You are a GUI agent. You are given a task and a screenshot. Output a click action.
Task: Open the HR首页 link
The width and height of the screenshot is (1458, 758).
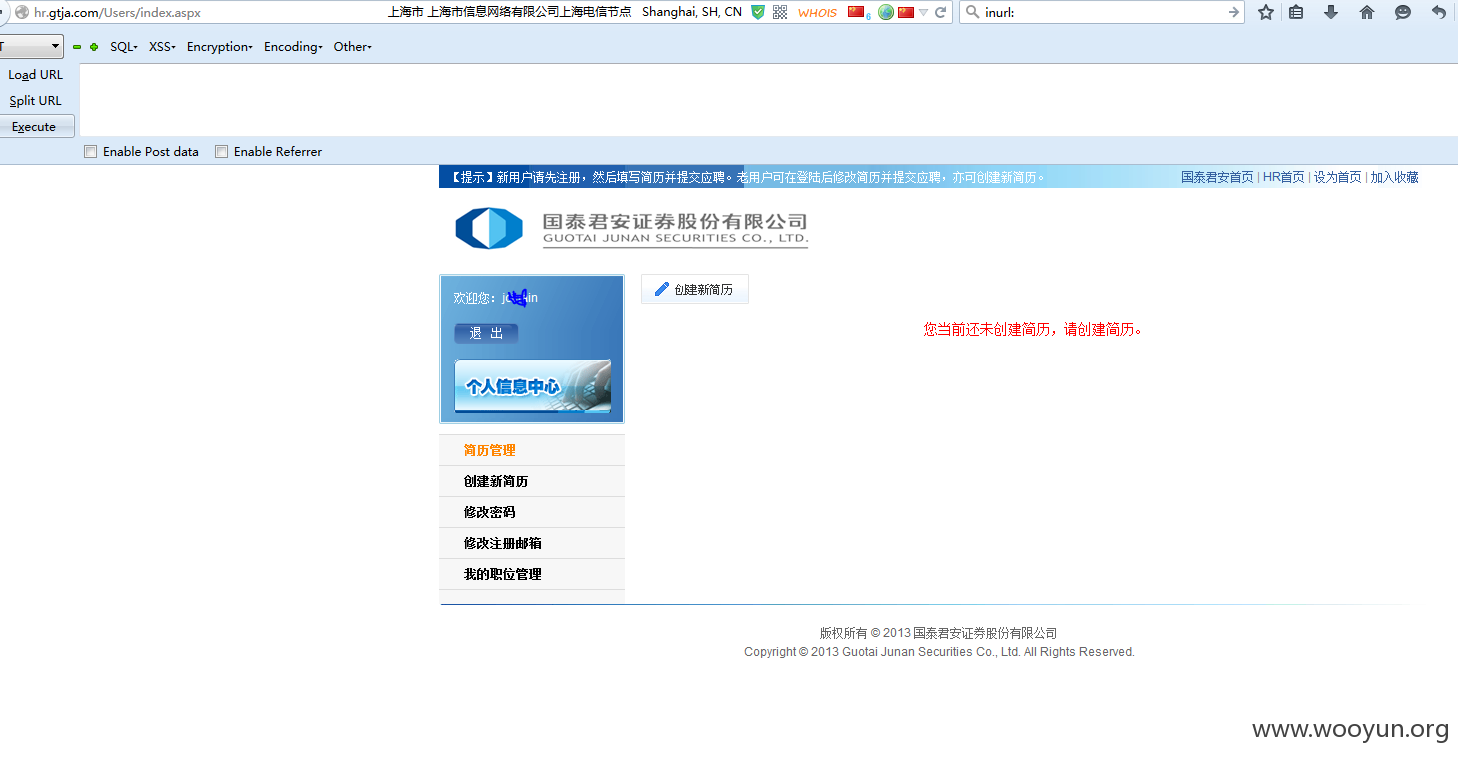pyautogui.click(x=1284, y=177)
